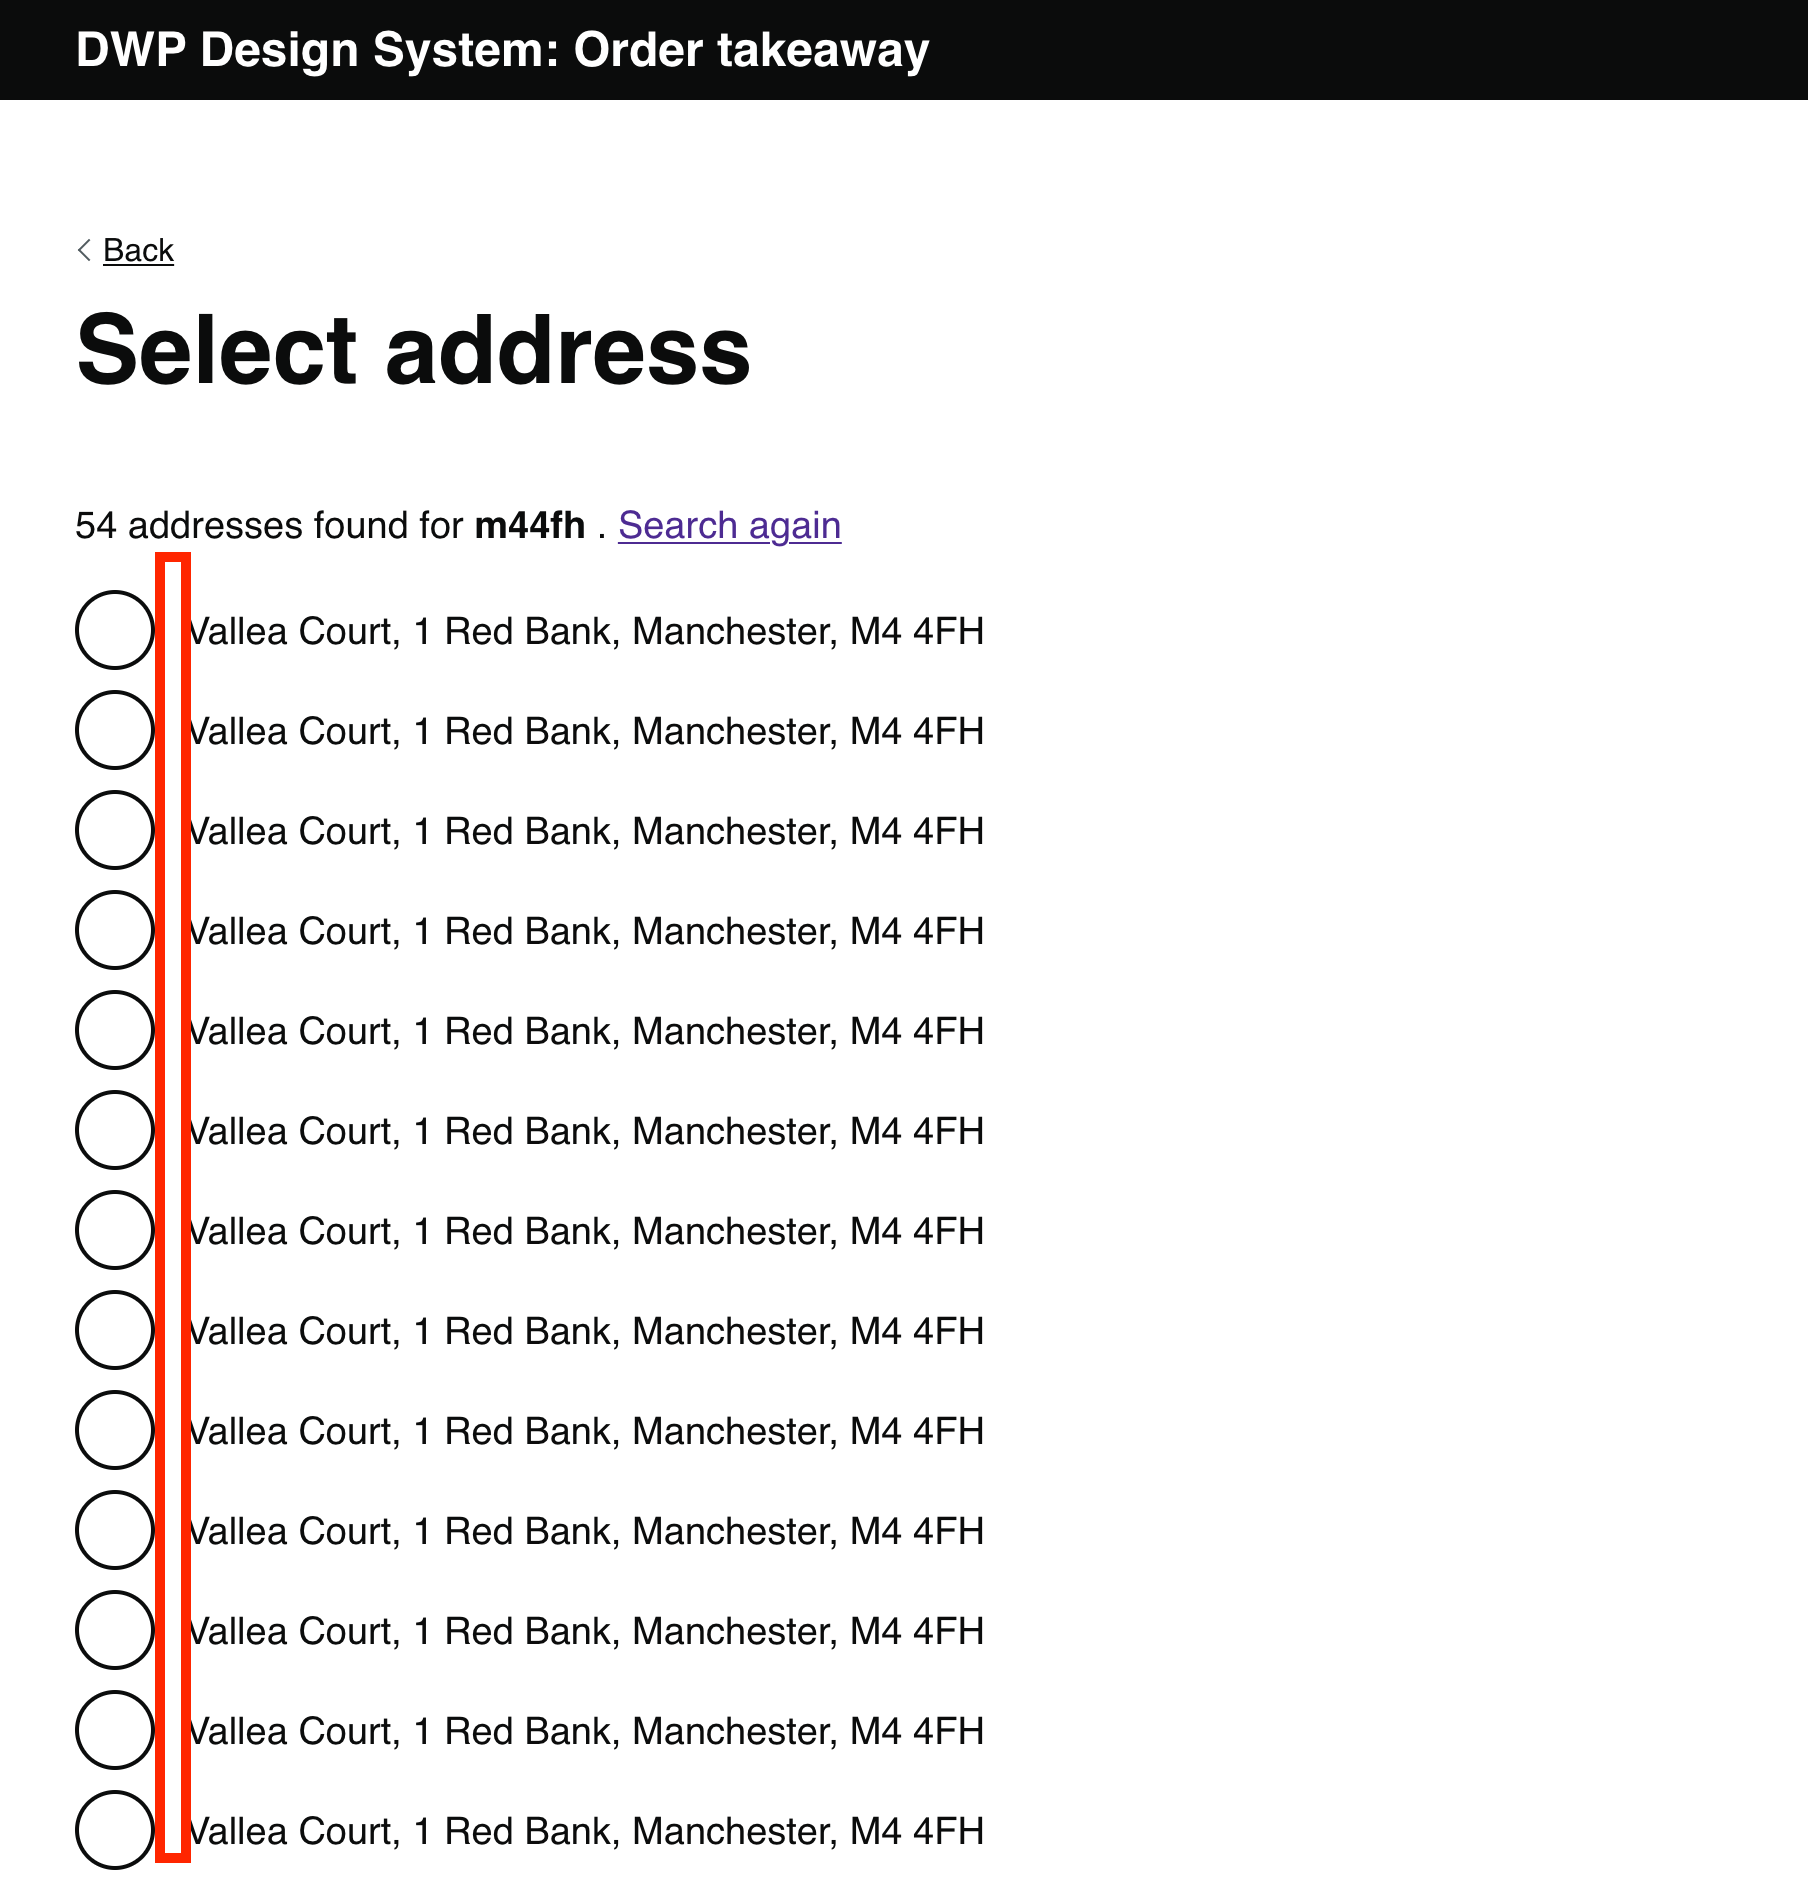The width and height of the screenshot is (1808, 1886).
Task: Choose the twelfth Vallea Court address
Action: 114,1729
